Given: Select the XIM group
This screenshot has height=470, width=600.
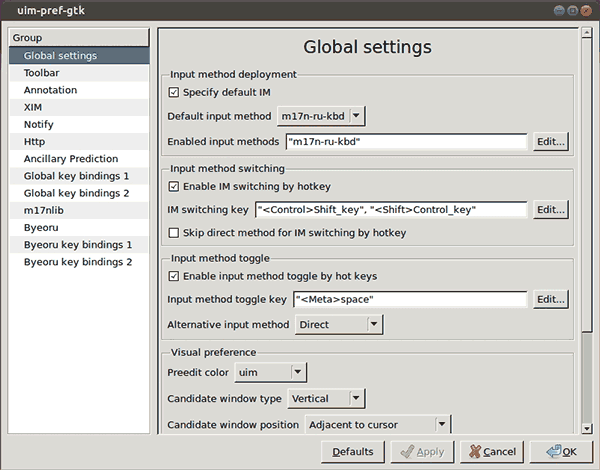Looking at the screenshot, I should [79, 107].
